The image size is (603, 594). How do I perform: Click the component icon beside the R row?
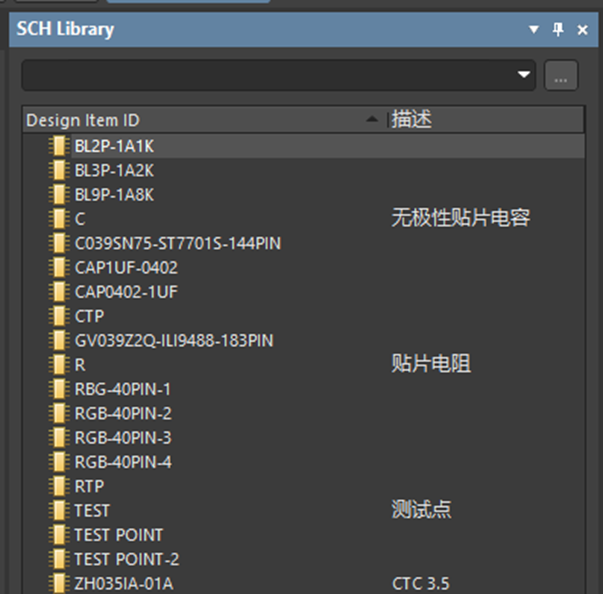[59, 364]
